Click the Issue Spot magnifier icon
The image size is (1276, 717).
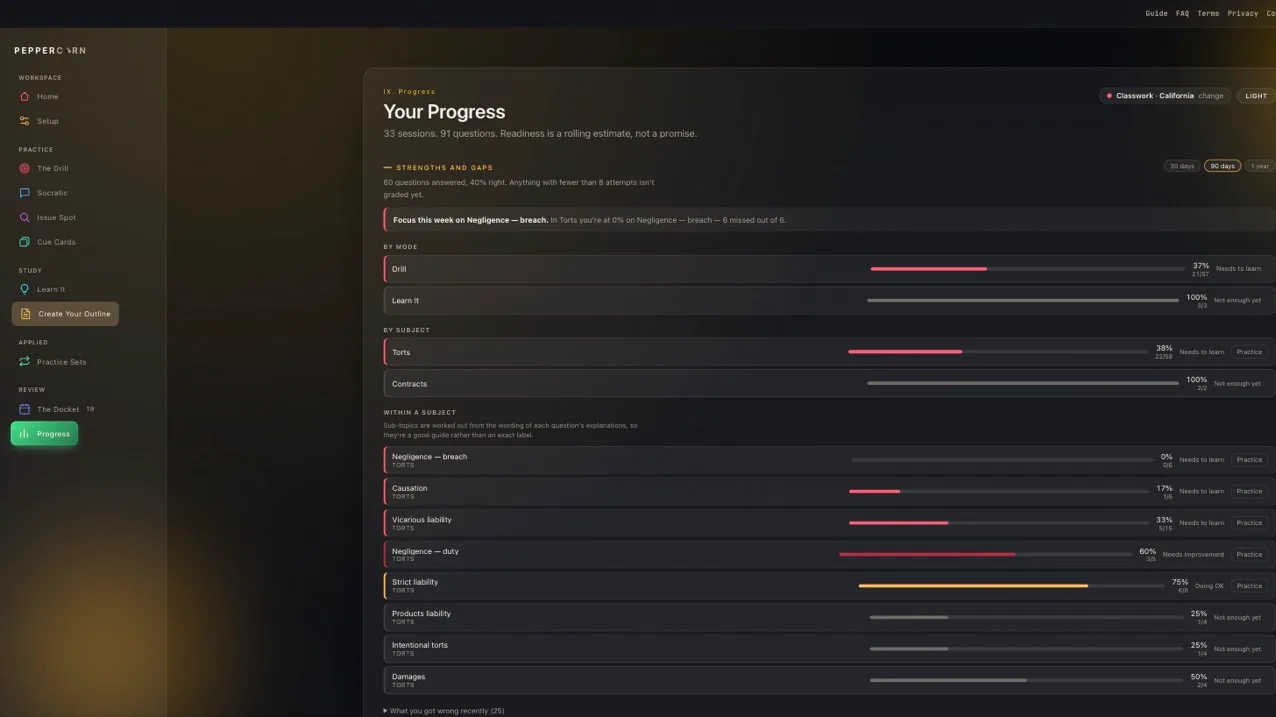(x=24, y=217)
